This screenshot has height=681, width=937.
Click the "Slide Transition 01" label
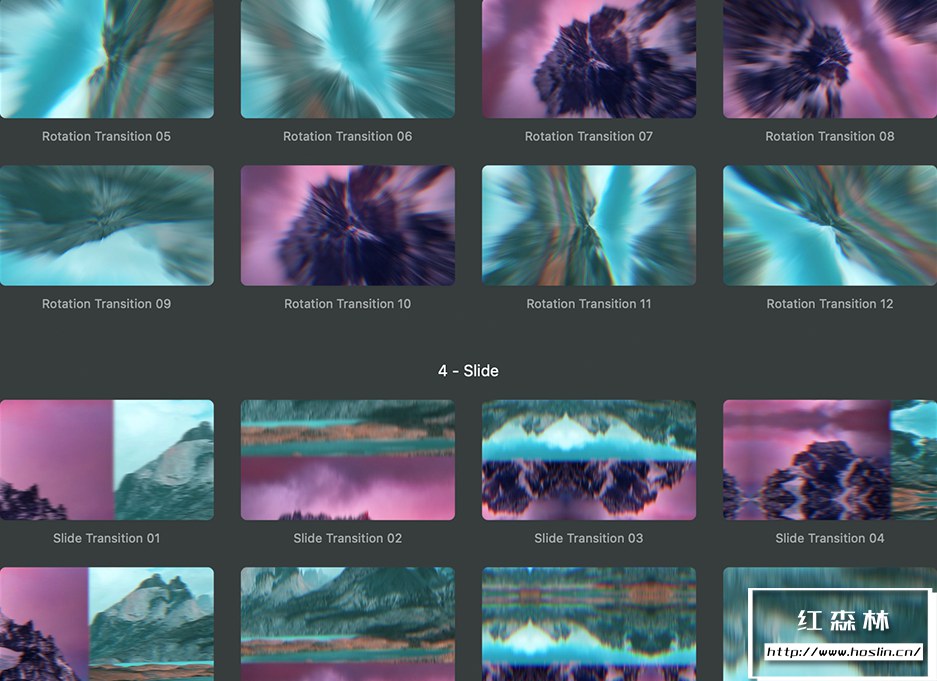(x=106, y=538)
